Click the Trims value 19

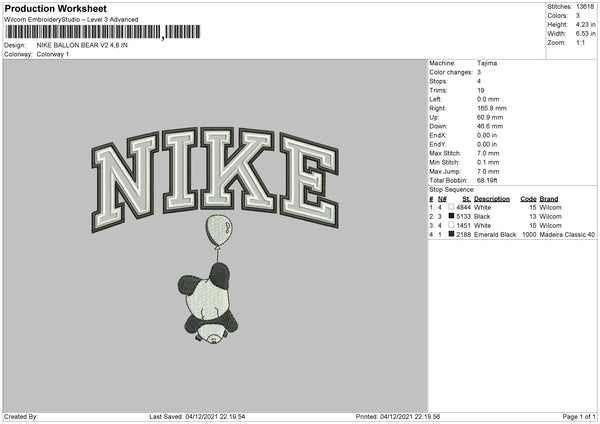tap(481, 90)
